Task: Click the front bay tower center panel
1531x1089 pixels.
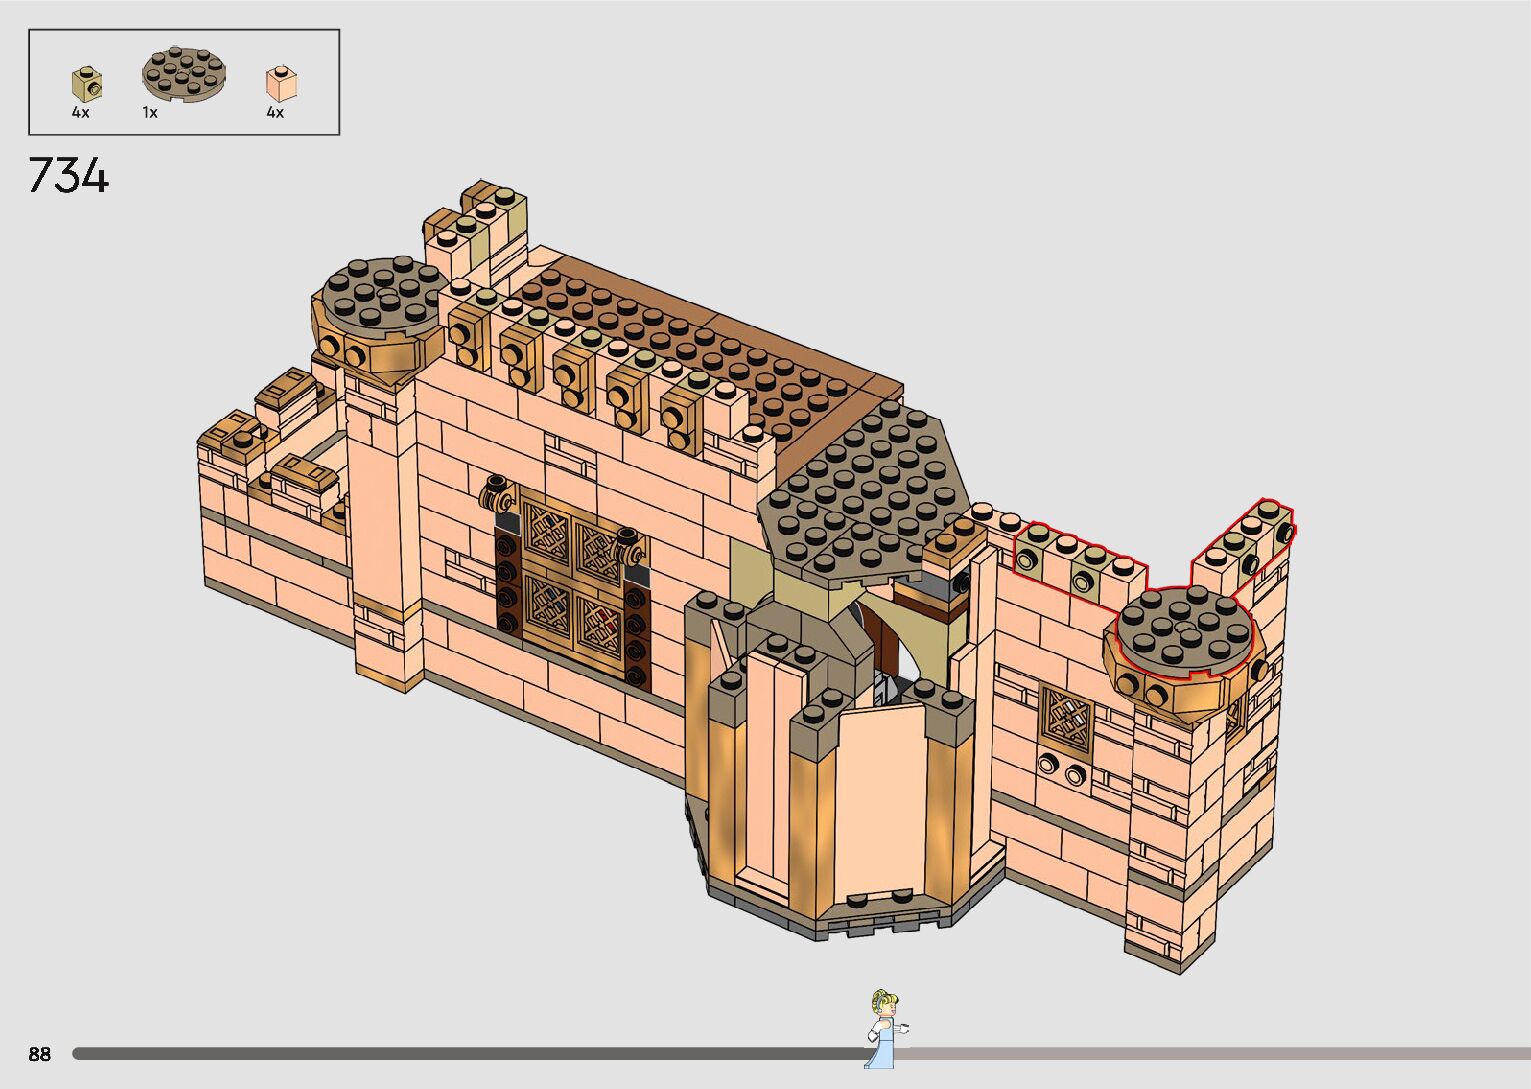Action: click(x=879, y=800)
